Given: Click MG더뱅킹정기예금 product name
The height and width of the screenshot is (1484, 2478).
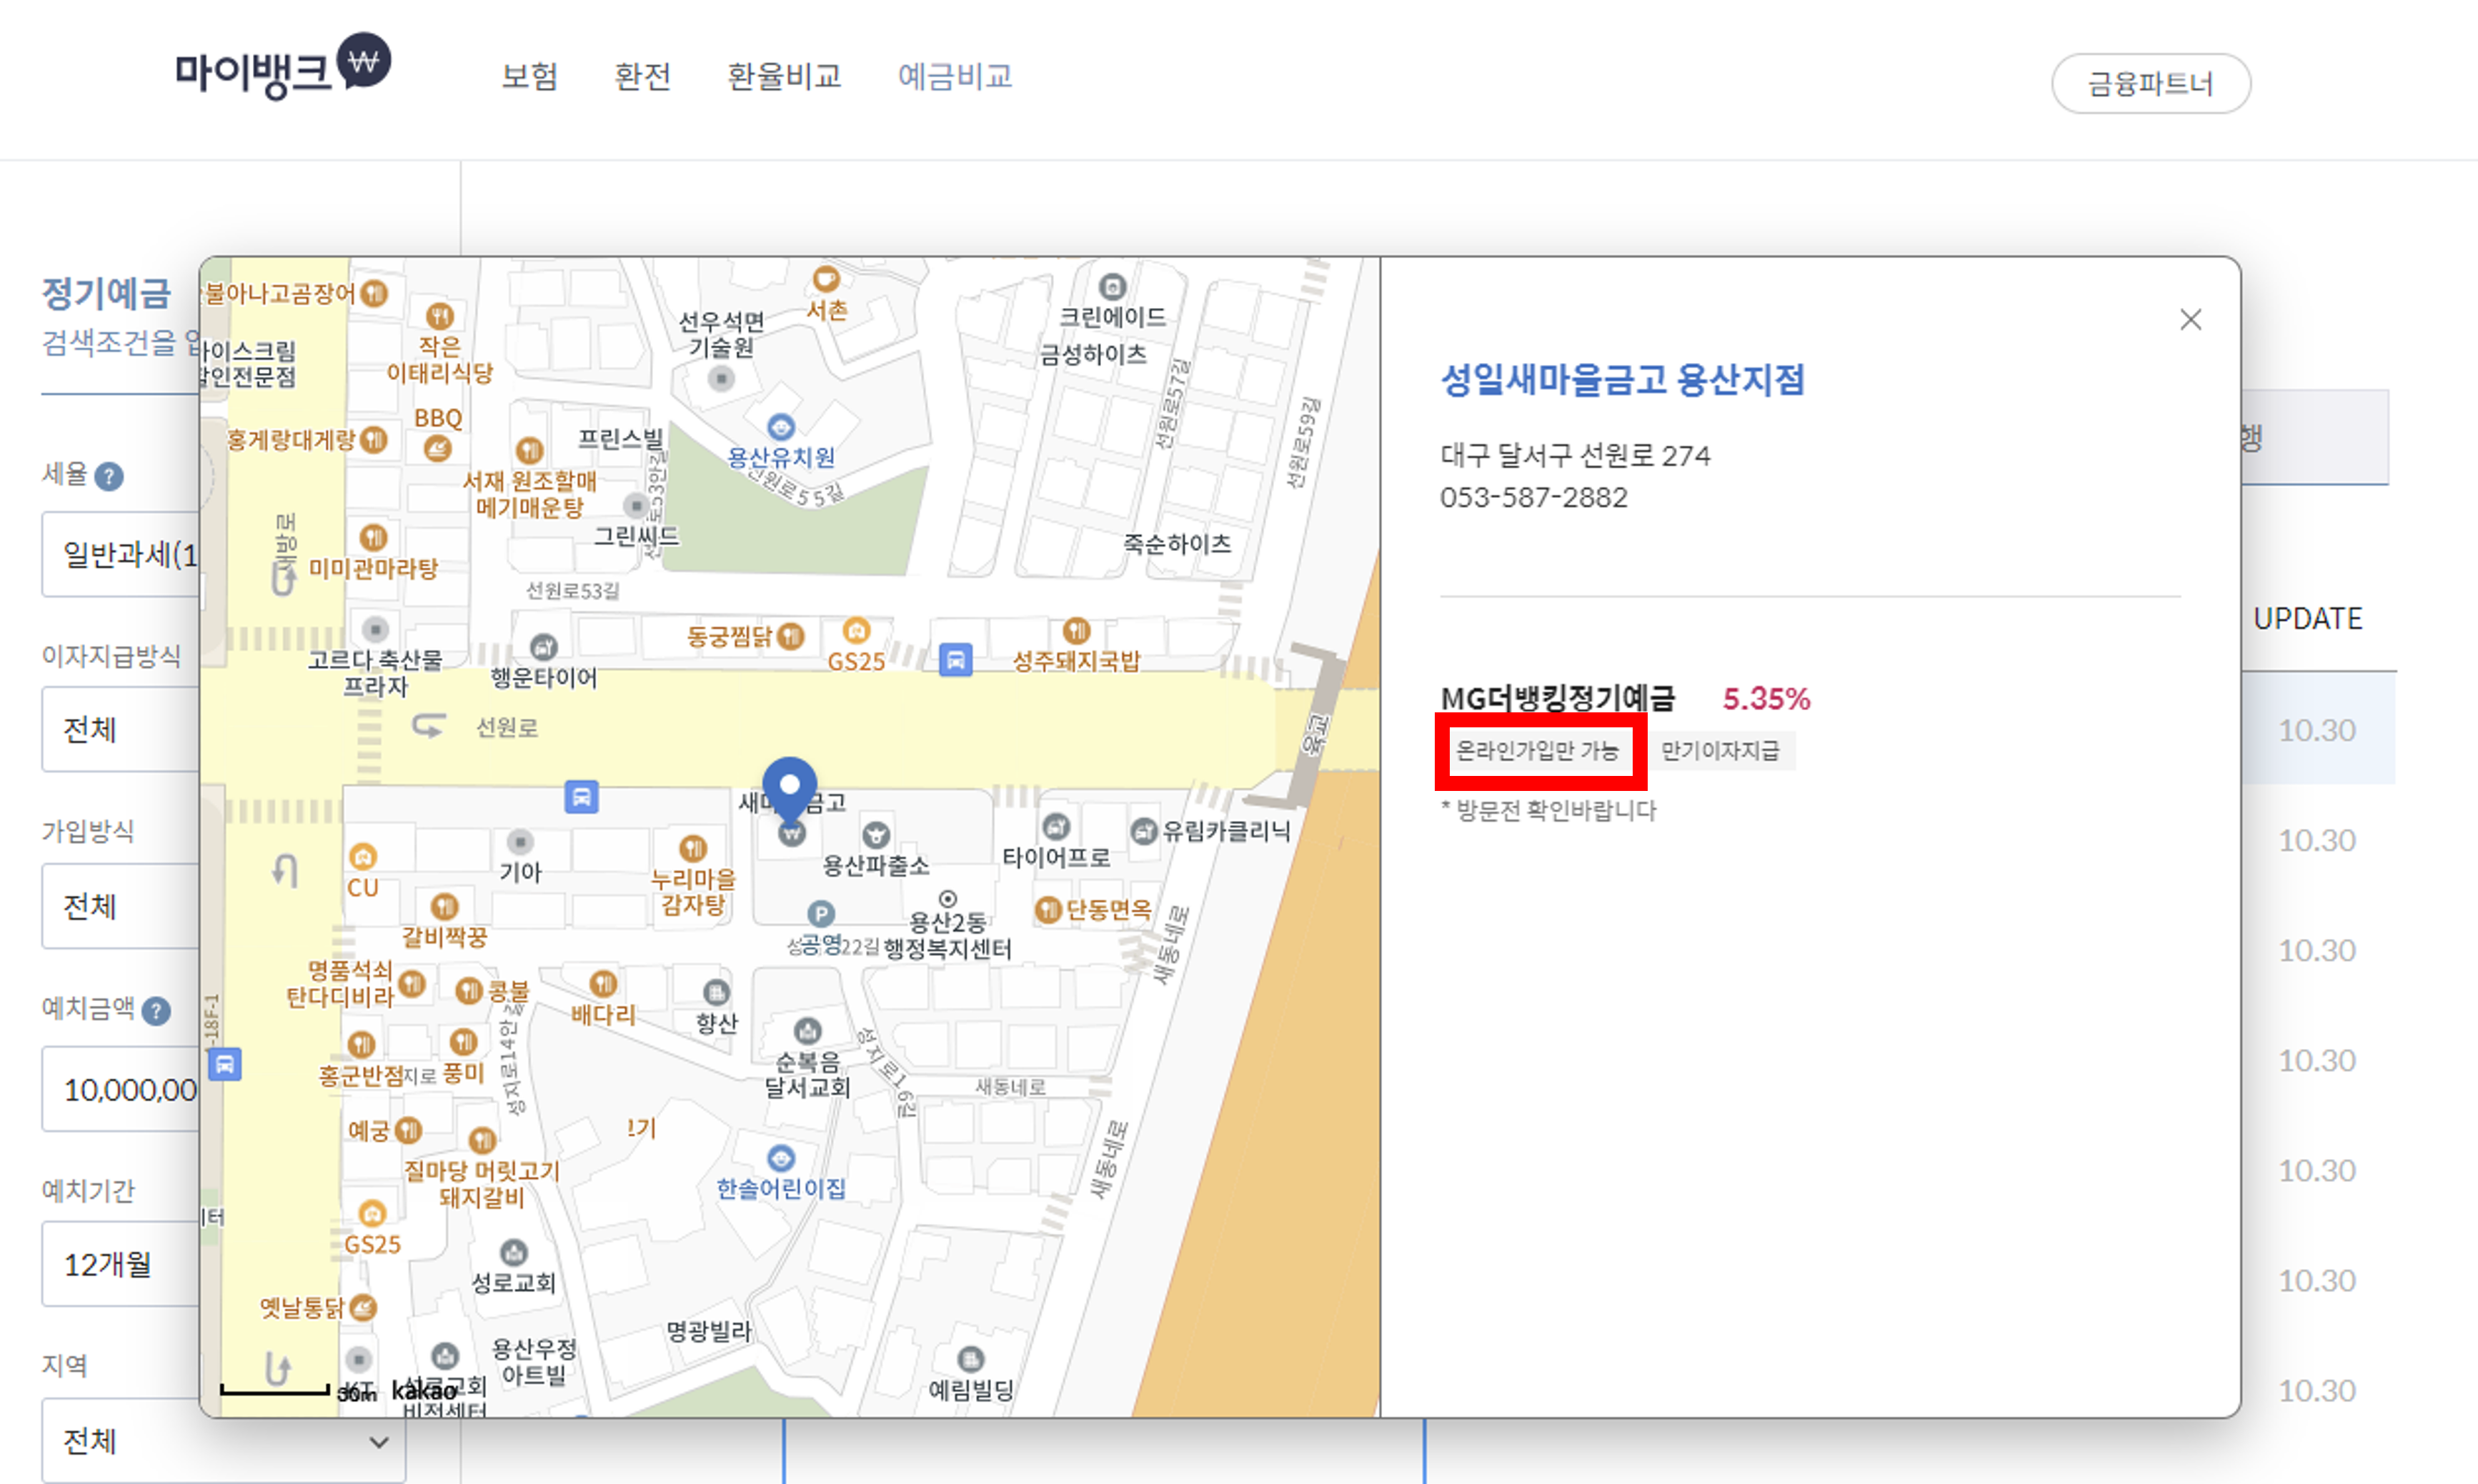Looking at the screenshot, I should click(x=1557, y=698).
